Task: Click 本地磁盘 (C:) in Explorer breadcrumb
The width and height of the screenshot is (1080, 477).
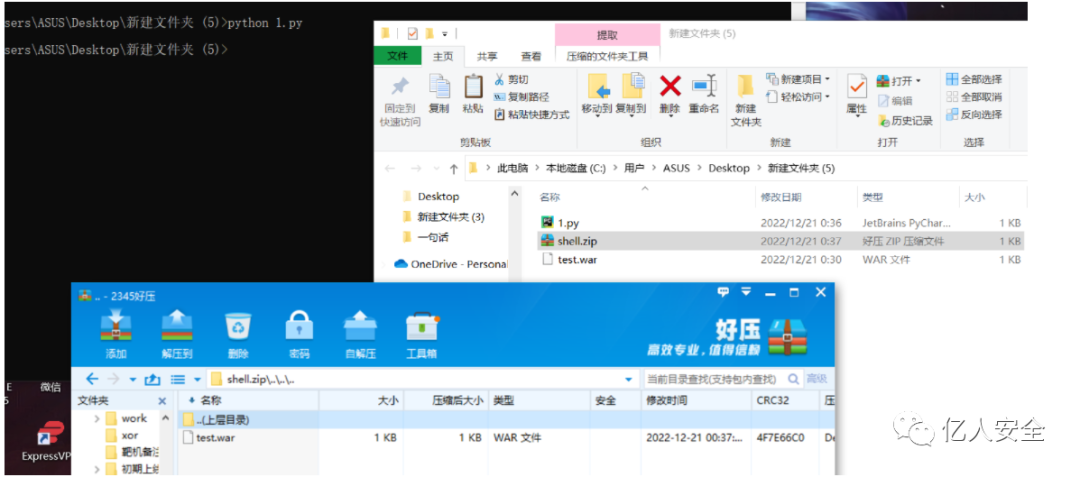Action: (576, 168)
